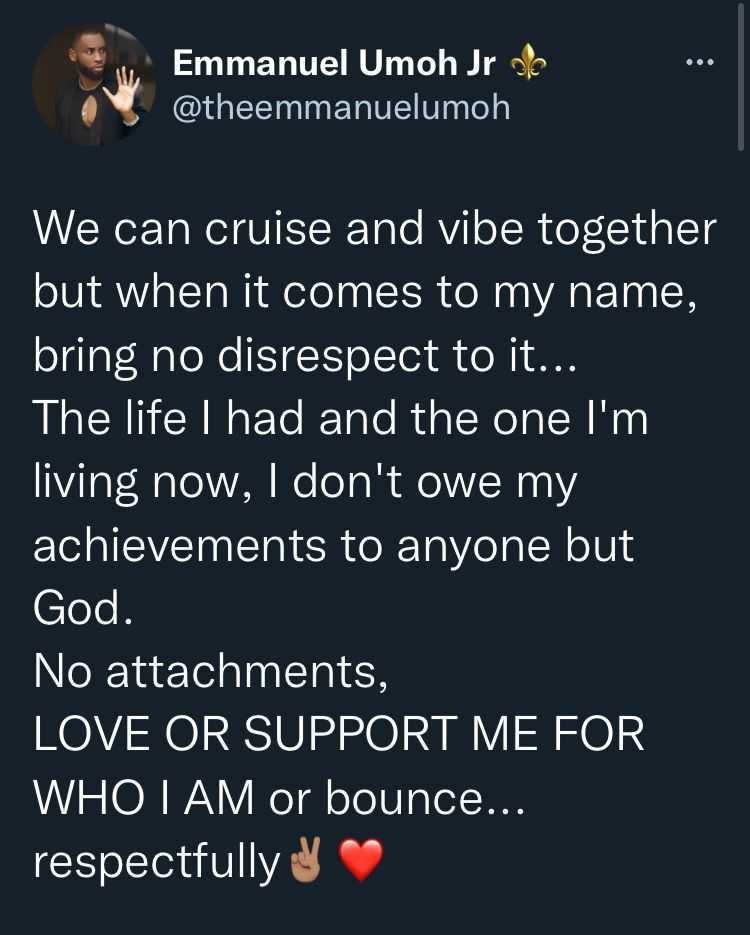This screenshot has height=935, width=750.
Task: Select the line "bring no disrespect to it..."
Action: point(305,357)
